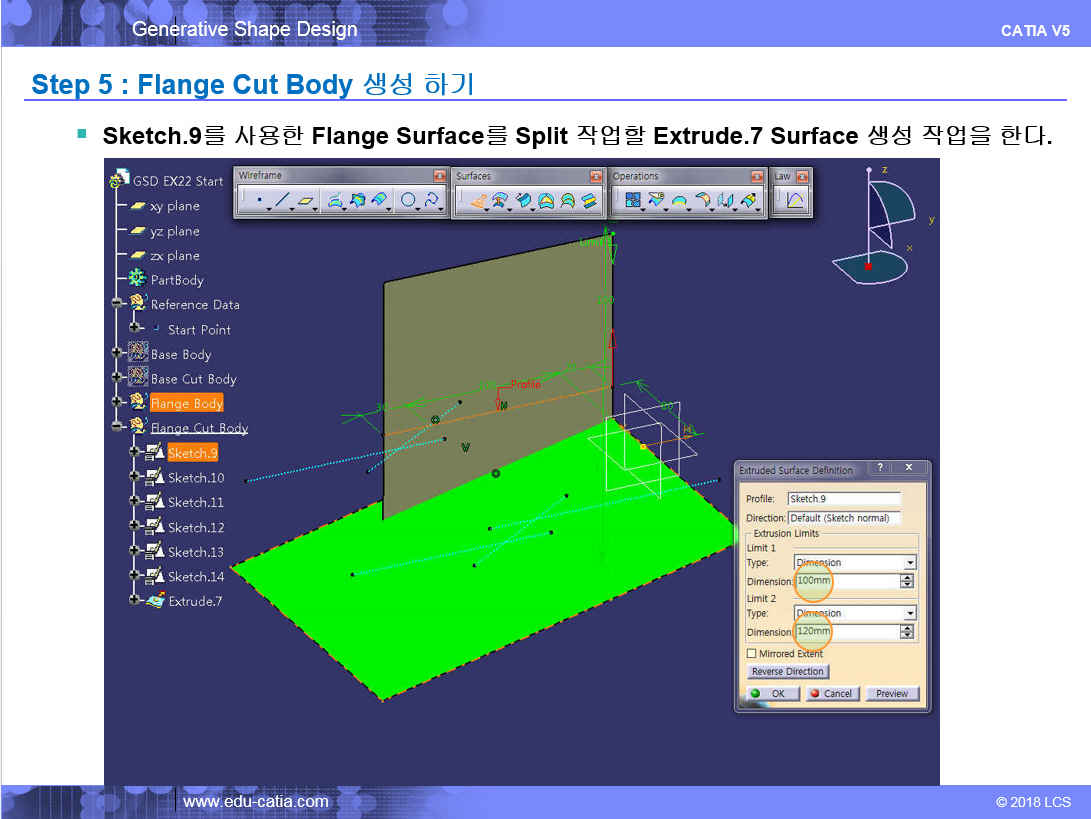Screen dimensions: 1091x819
Task: Click the Reverse Direction button
Action: tap(788, 672)
